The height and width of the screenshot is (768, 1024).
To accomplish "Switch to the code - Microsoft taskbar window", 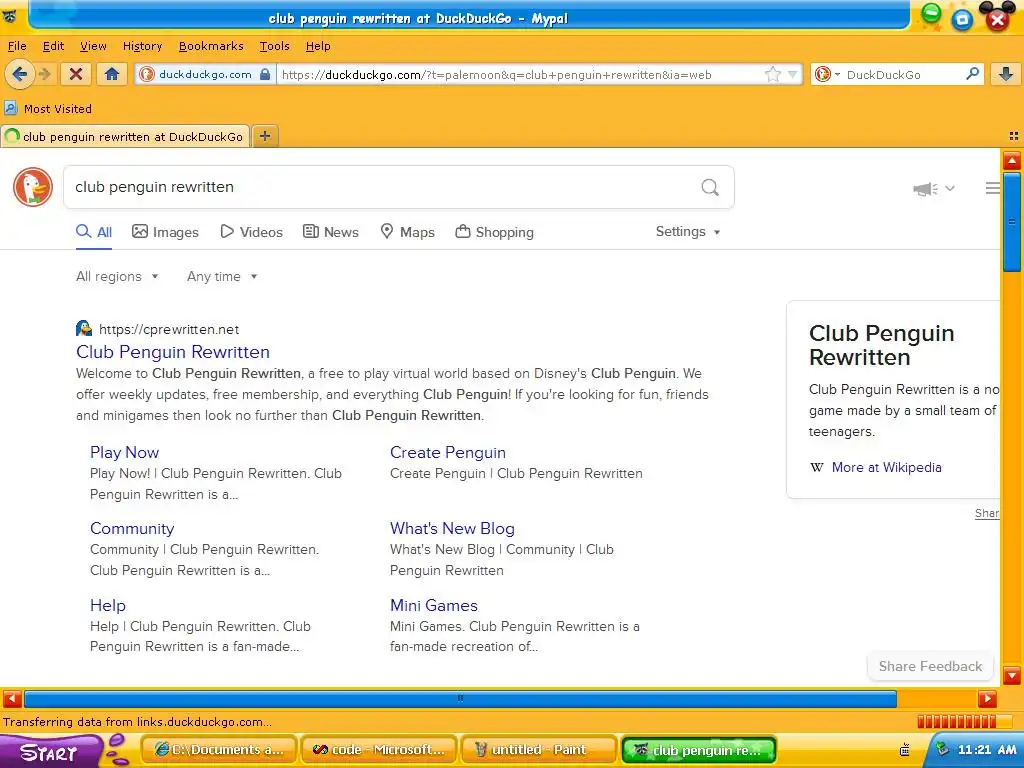I will pyautogui.click(x=379, y=750).
